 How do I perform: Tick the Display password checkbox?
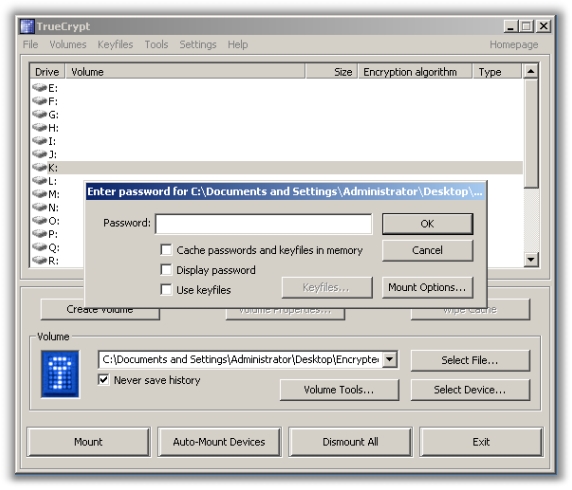tap(166, 270)
